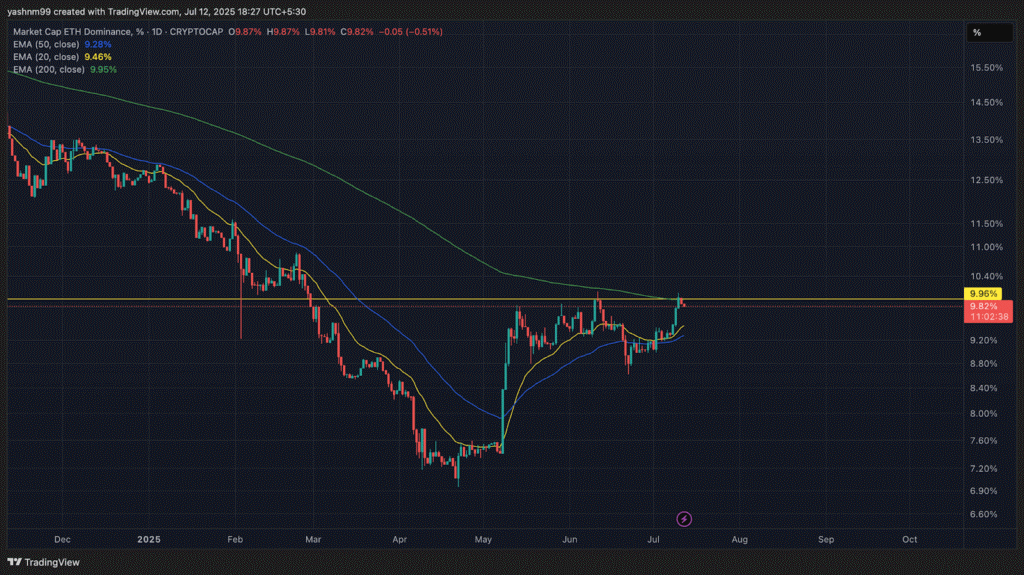
Task: Click the 2025 label on time axis
Action: (149, 540)
